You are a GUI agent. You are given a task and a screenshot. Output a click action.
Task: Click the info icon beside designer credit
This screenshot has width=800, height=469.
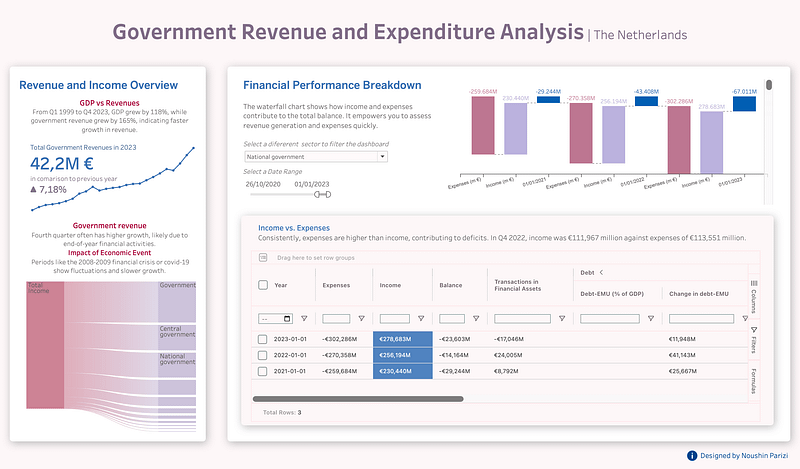(x=692, y=456)
